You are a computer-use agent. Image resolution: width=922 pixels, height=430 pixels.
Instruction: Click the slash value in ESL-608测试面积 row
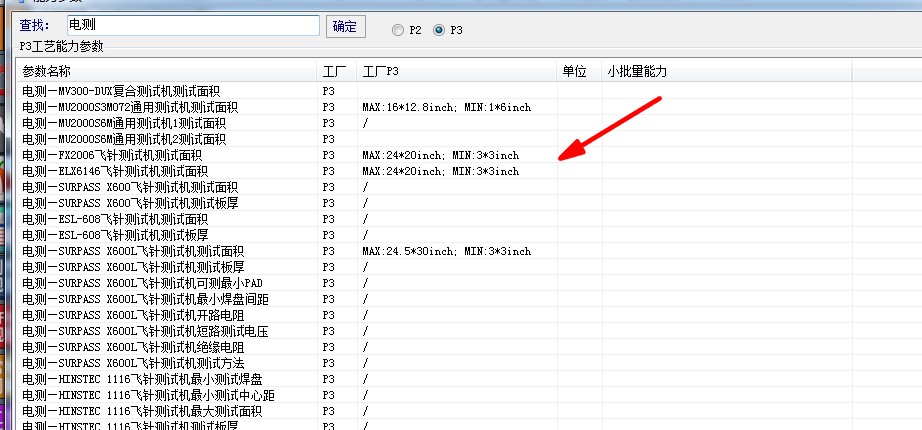[365, 219]
